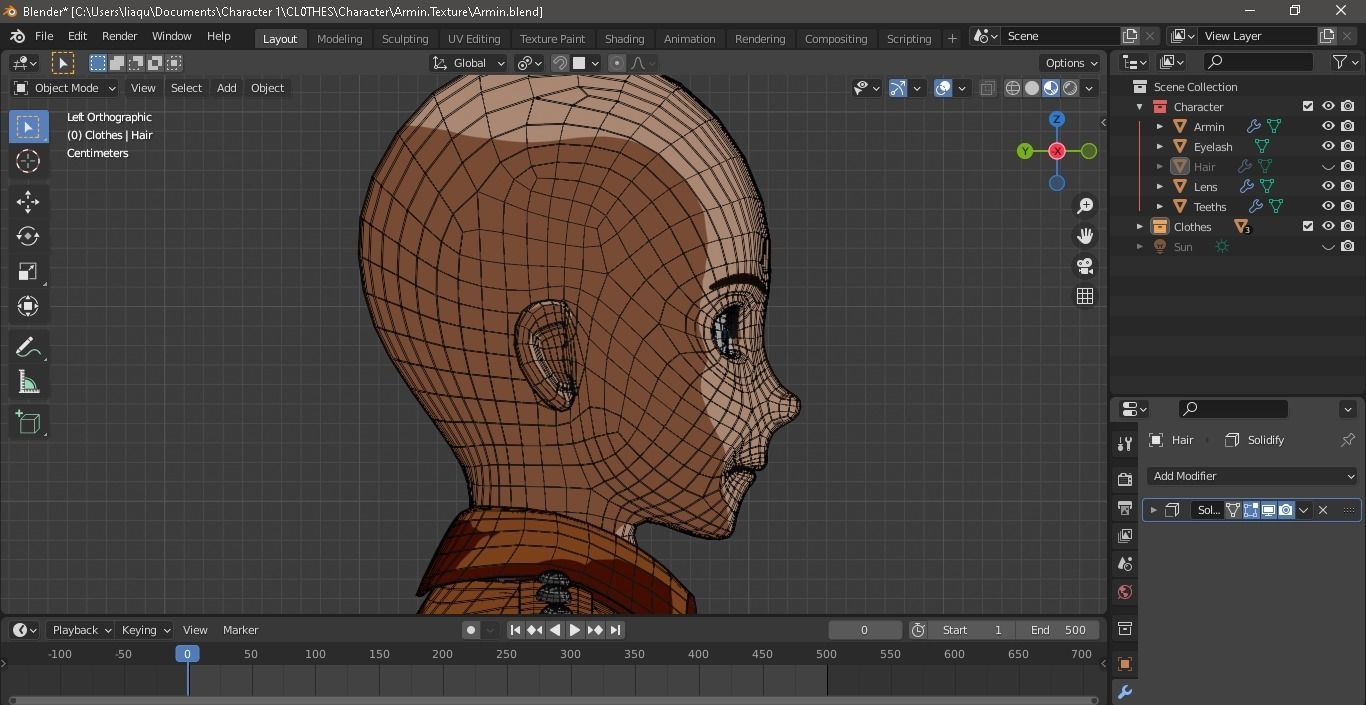Open the Object Mode dropdown
The image size is (1366, 705).
click(65, 88)
